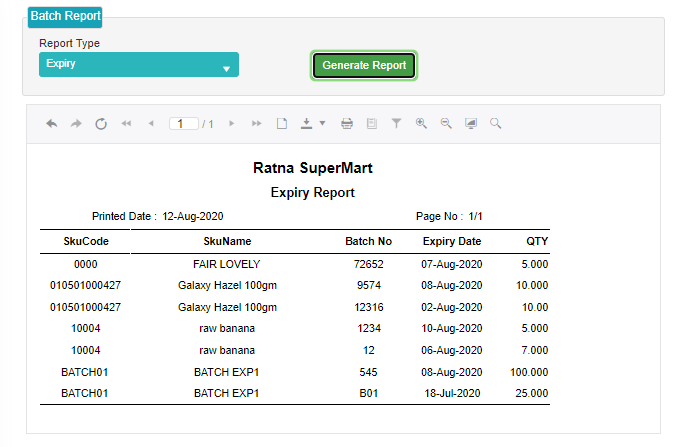Click expiry date 02-Aug-2020
This screenshot has width=682, height=447.
[x=451, y=307]
